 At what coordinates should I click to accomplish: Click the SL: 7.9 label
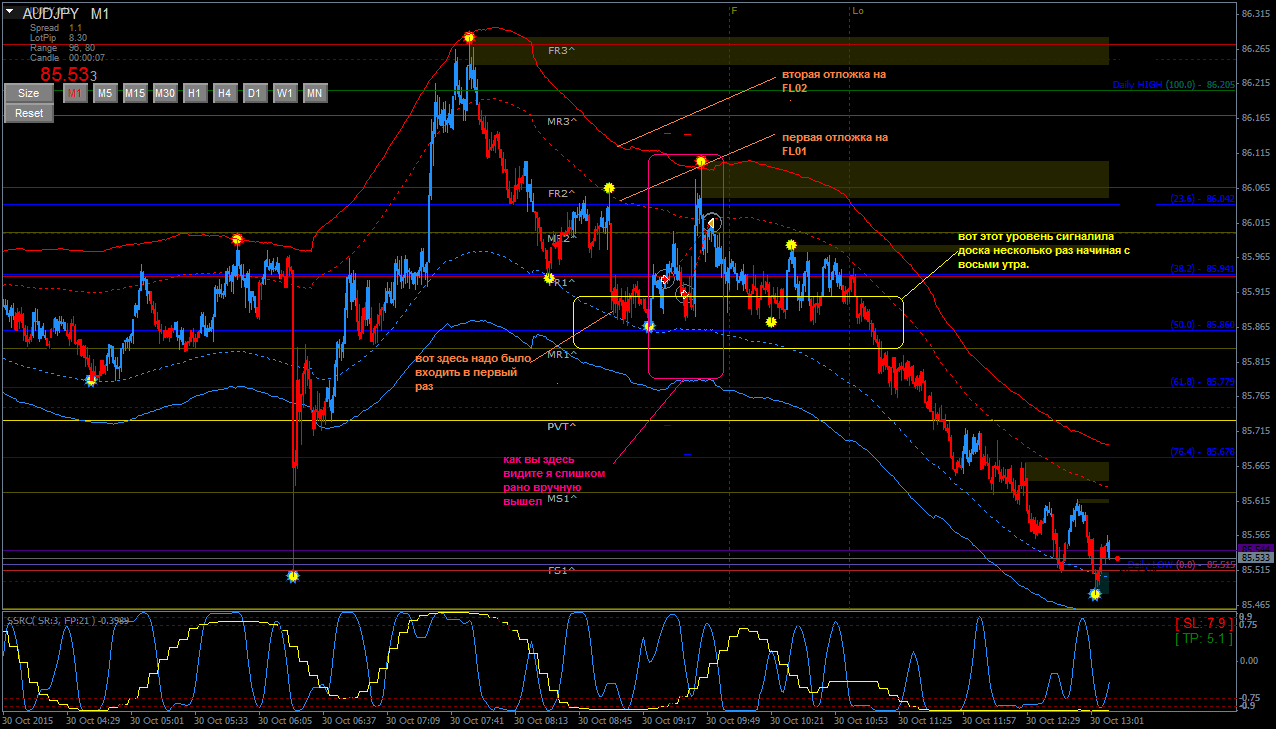pos(1203,623)
